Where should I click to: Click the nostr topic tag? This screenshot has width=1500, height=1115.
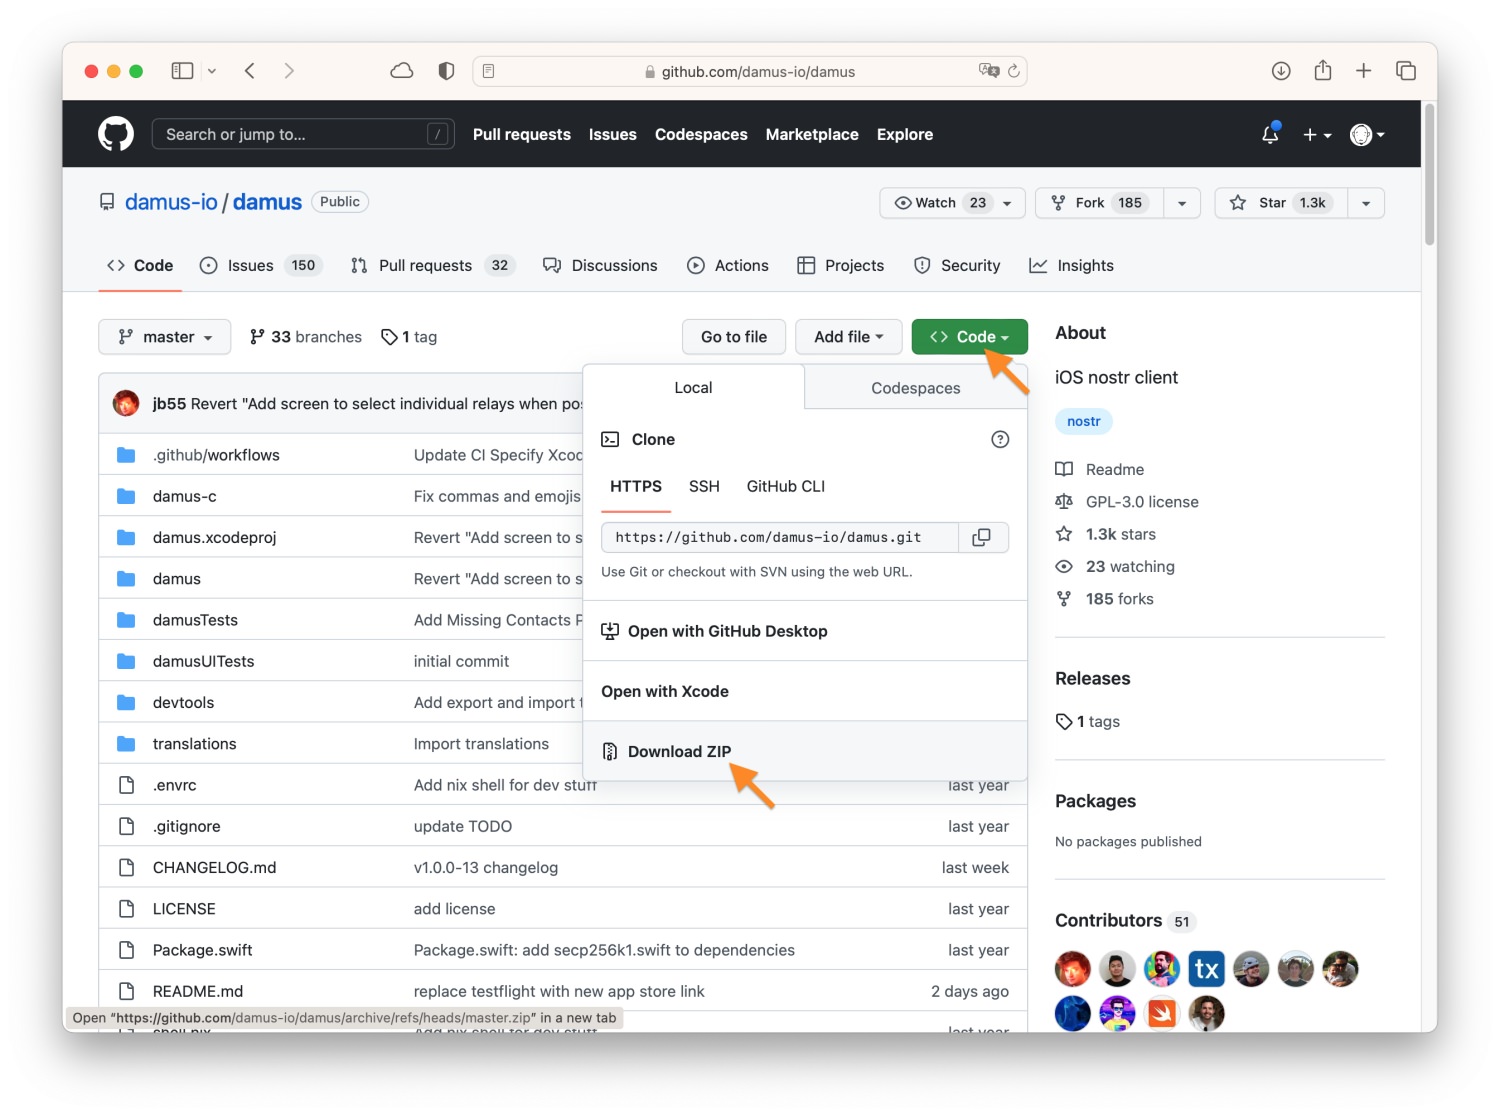1084,421
